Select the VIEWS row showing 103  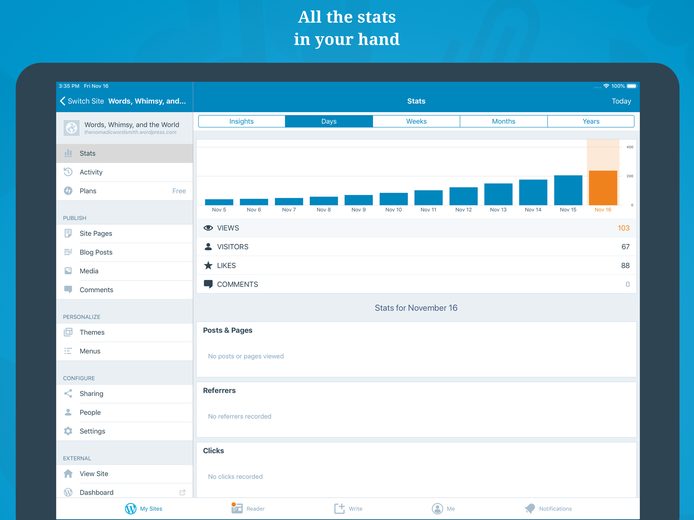pos(416,228)
